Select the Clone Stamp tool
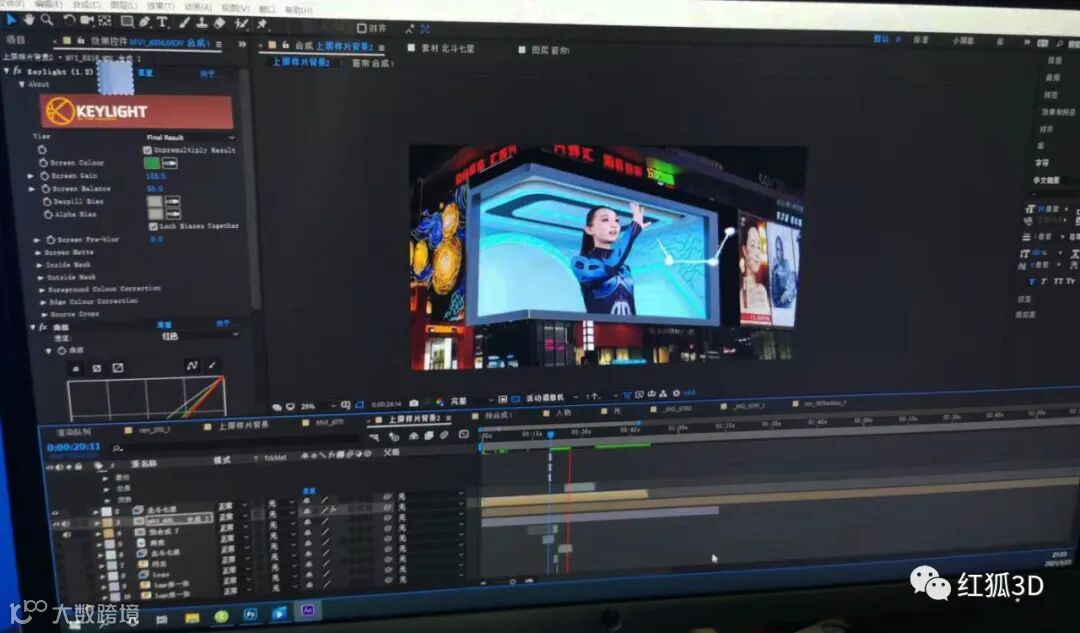1080x633 pixels. click(202, 23)
